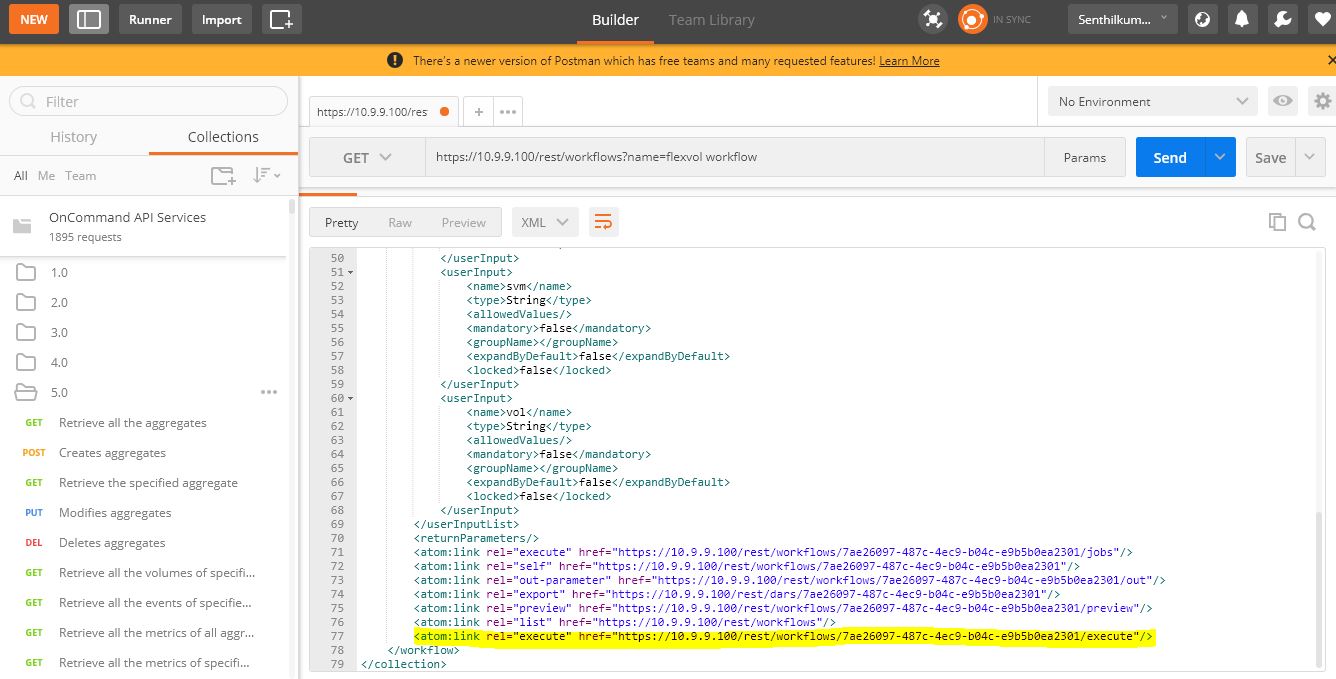Image resolution: width=1336 pixels, height=679 pixels.
Task: Open environment quick look eye icon
Action: click(x=1281, y=101)
